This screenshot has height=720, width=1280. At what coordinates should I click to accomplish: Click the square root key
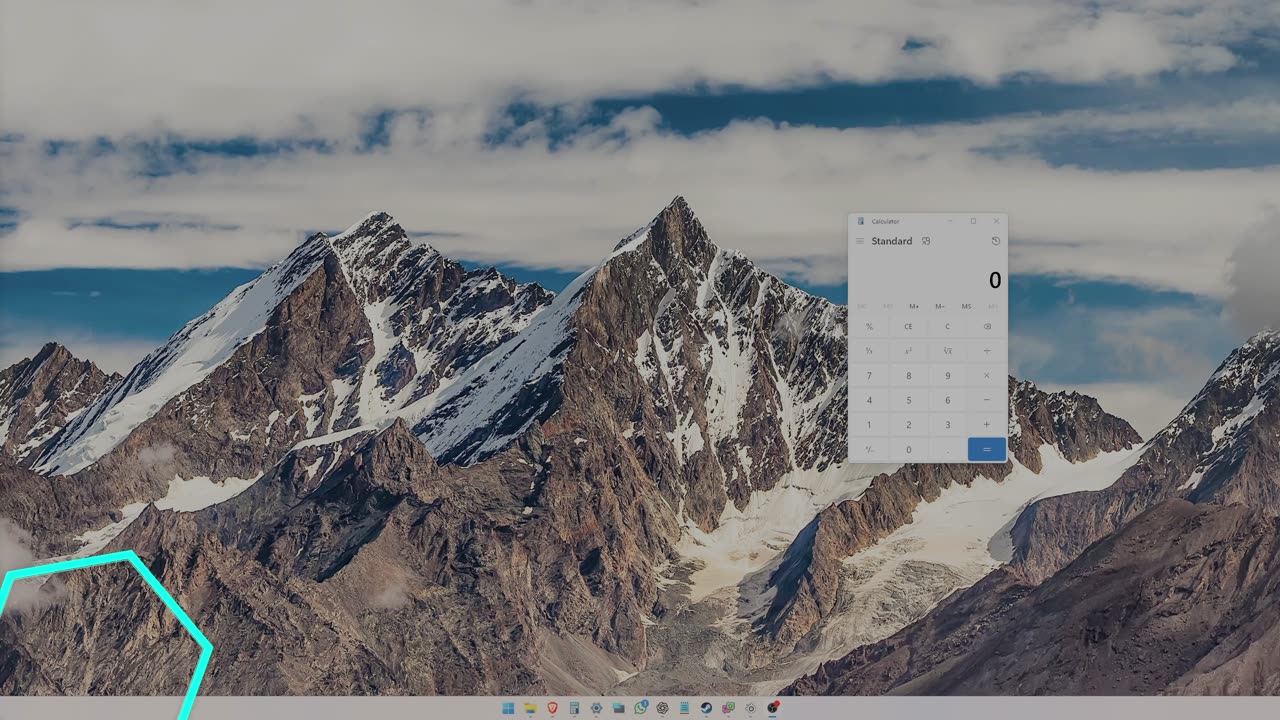click(947, 351)
